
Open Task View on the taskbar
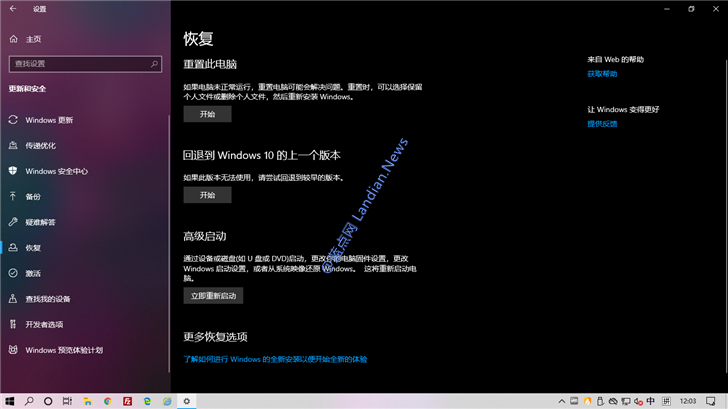[67, 401]
